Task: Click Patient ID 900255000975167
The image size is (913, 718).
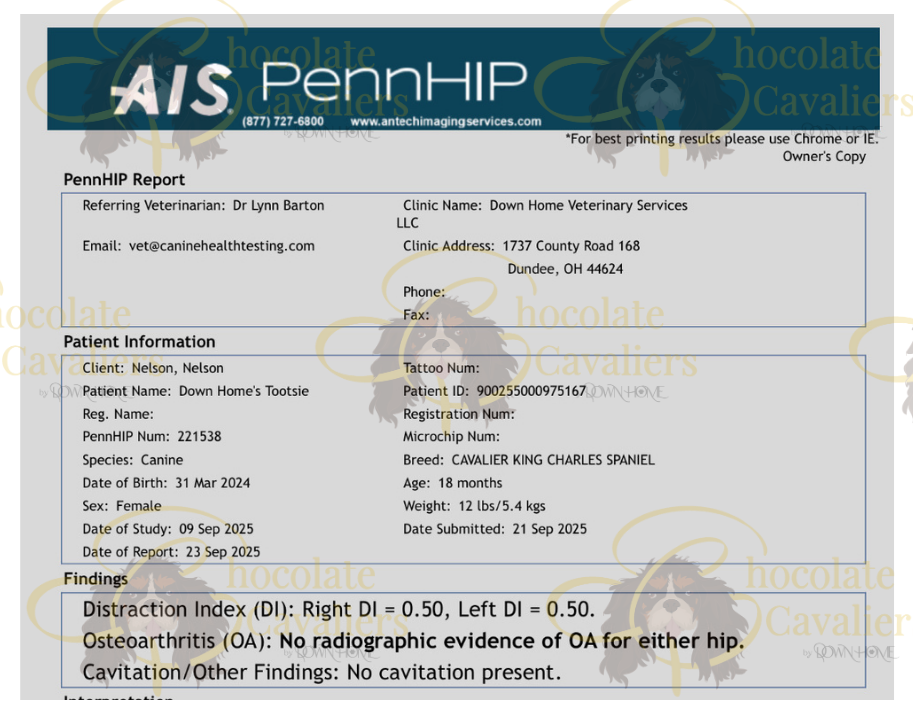Action: pyautogui.click(x=494, y=391)
